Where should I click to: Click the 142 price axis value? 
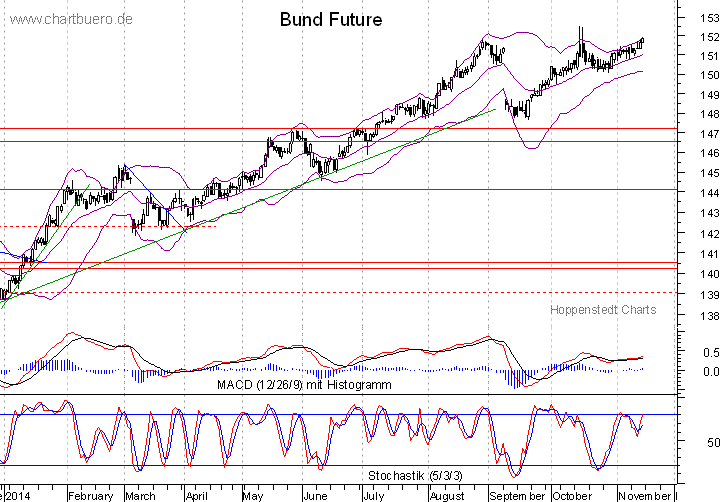pos(710,233)
